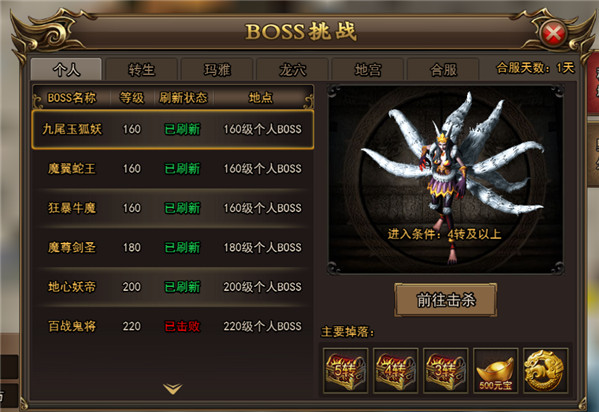Screen dimensions: 599x412
Task: Select the 合服 tab
Action: (444, 70)
